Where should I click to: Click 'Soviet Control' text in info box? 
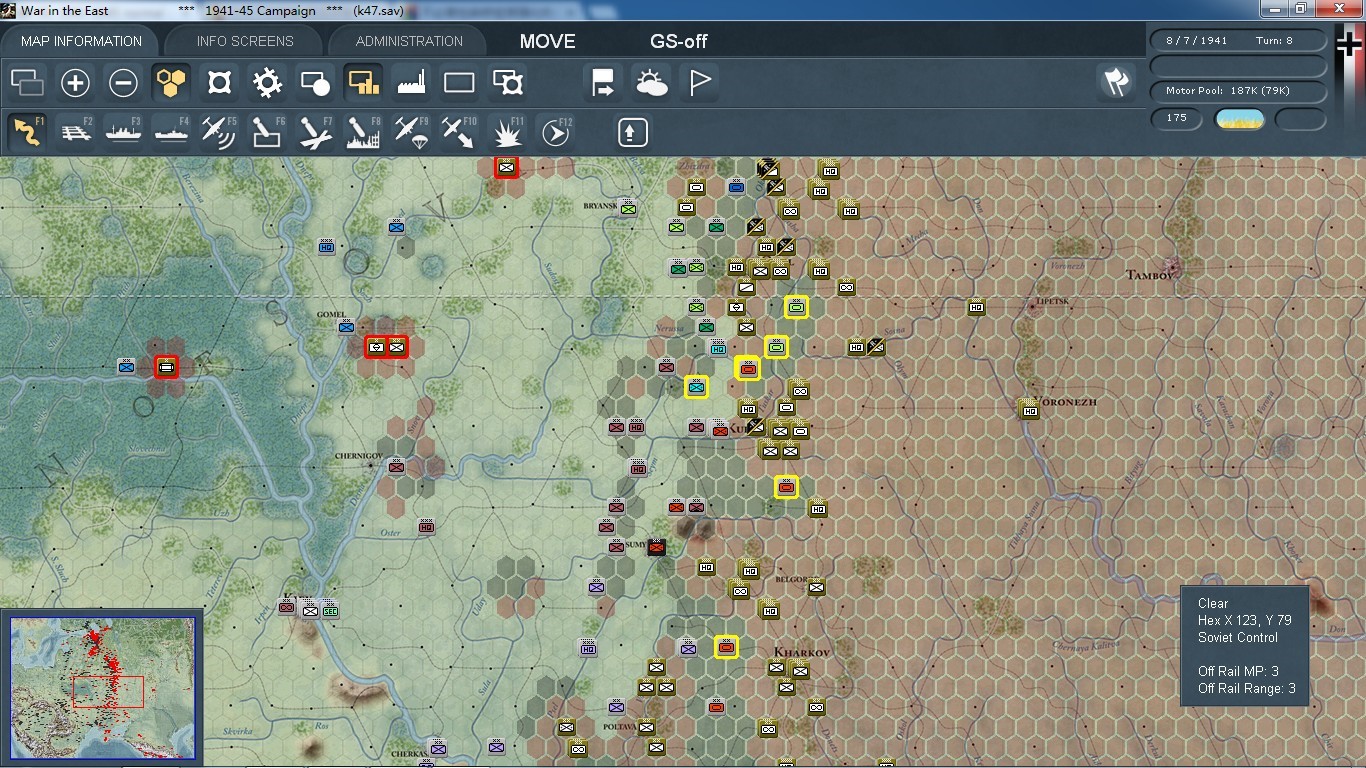[1238, 637]
